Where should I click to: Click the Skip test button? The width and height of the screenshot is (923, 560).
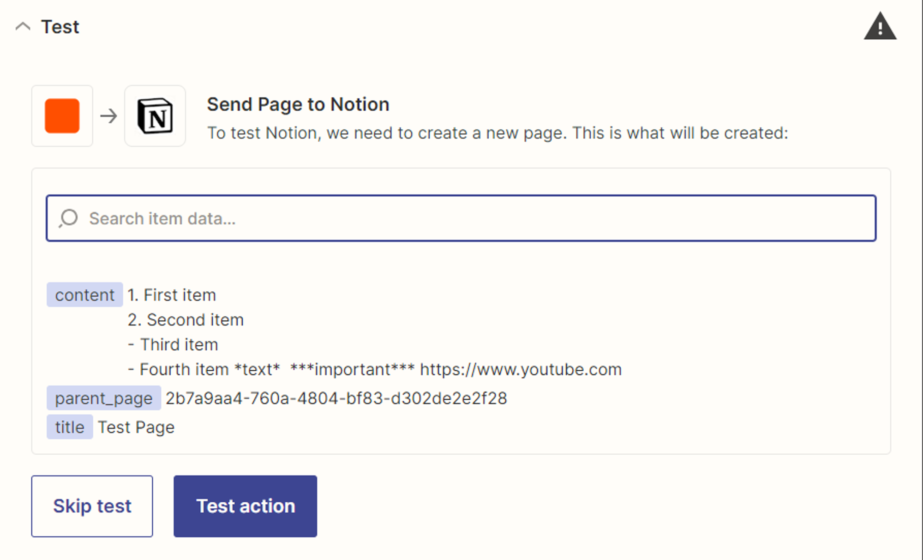92,506
